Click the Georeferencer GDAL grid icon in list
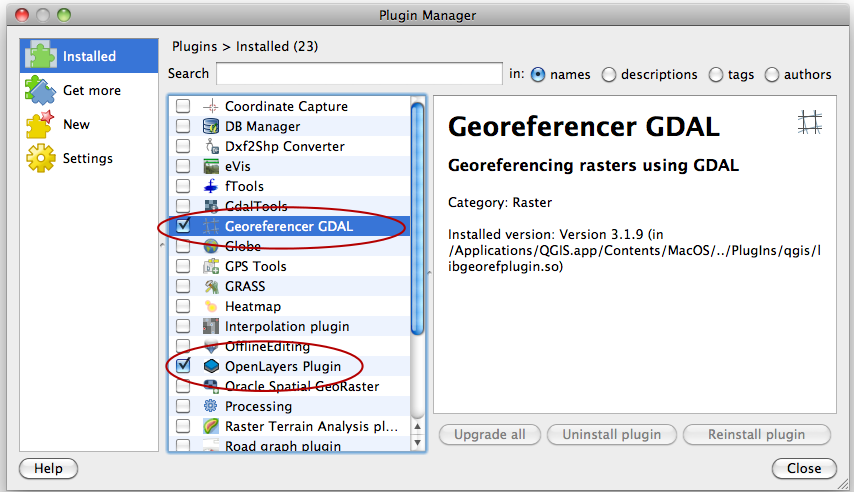This screenshot has width=854, height=492. 211,226
